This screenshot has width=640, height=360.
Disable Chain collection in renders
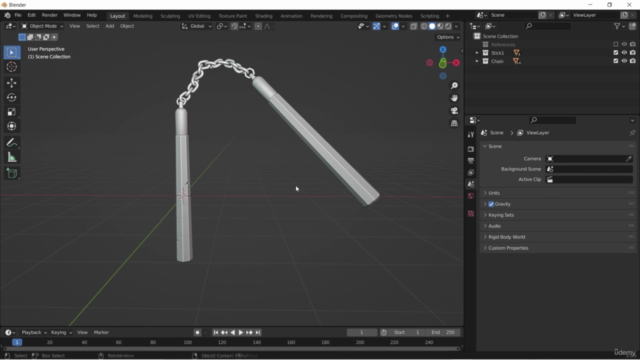point(633,61)
